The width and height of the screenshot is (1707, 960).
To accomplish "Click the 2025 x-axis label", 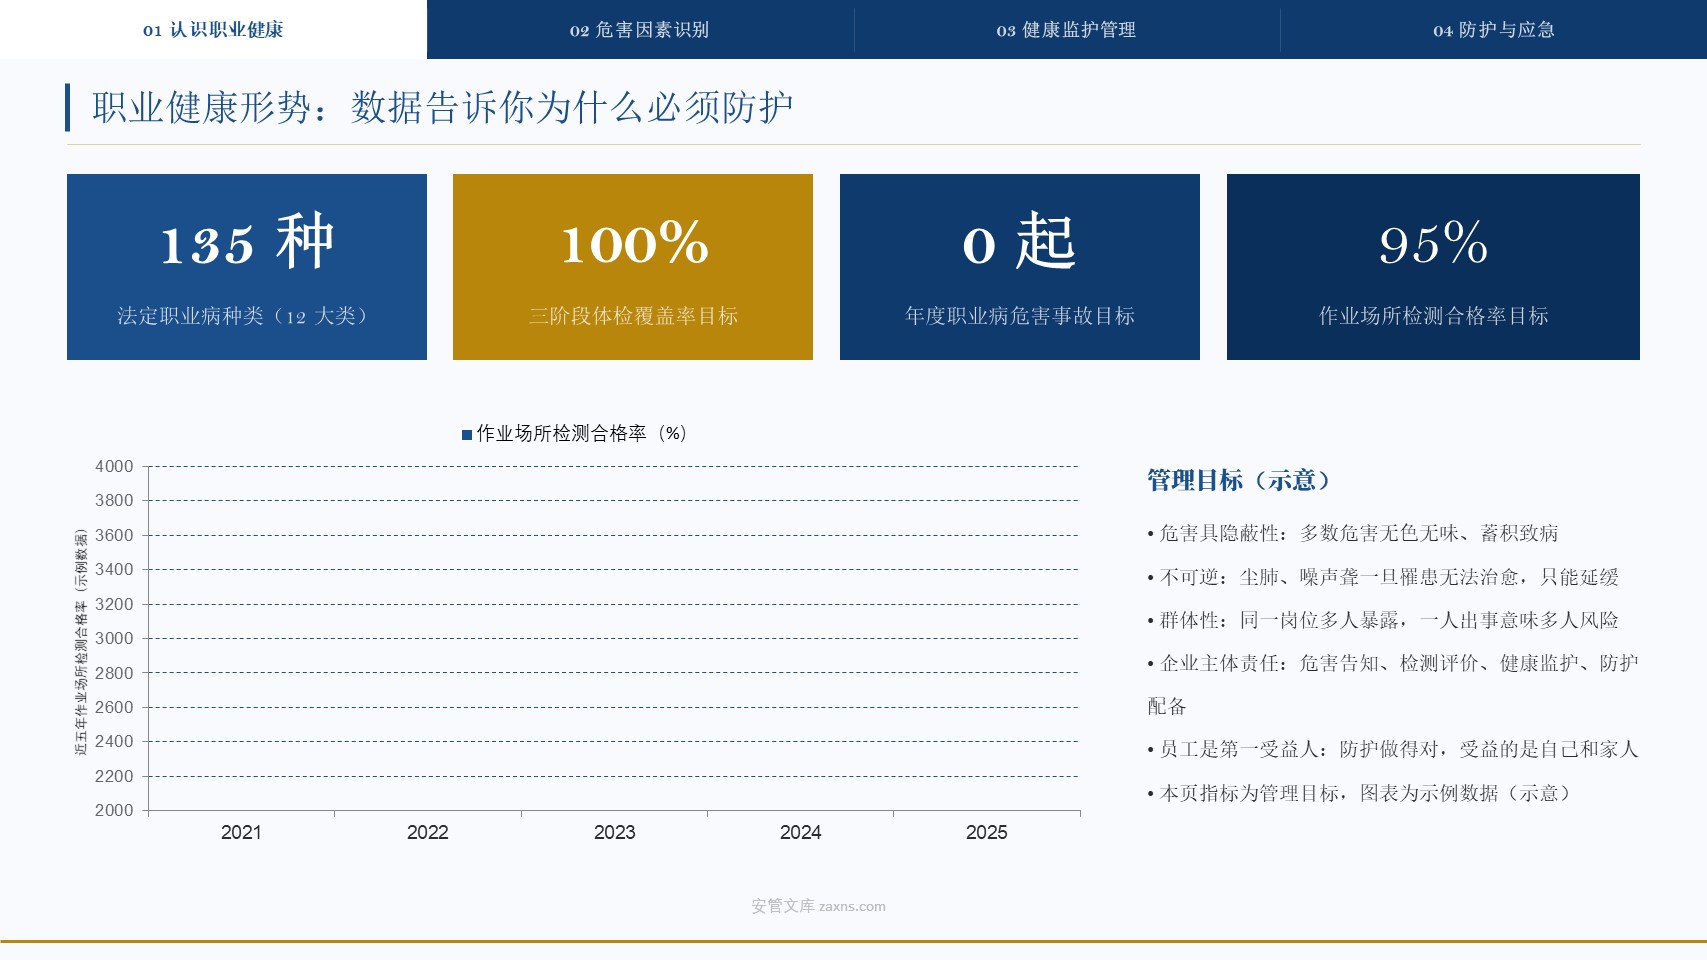I will tap(986, 832).
